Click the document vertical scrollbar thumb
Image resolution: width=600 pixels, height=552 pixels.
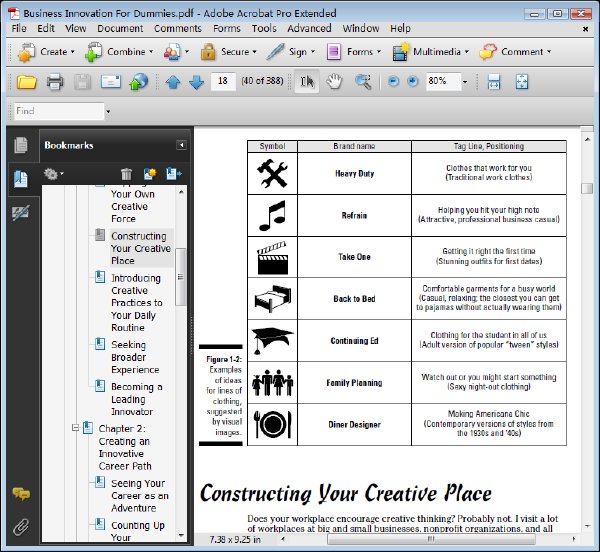(587, 189)
